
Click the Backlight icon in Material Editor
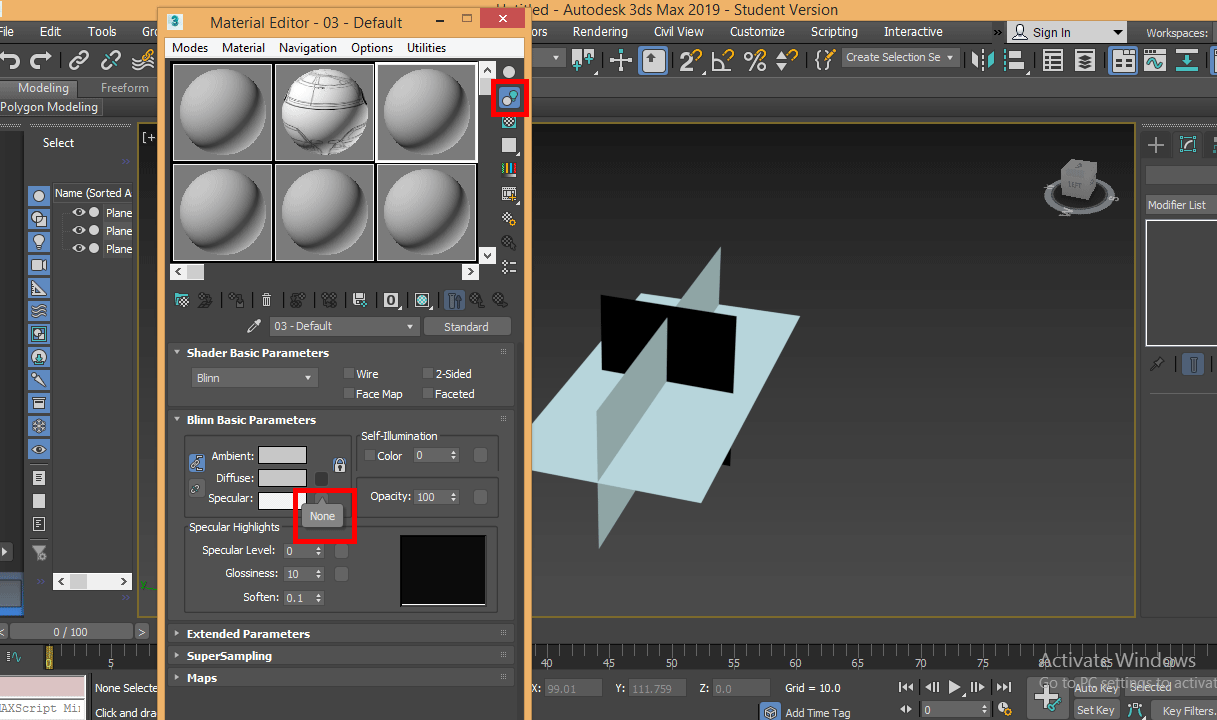click(509, 98)
